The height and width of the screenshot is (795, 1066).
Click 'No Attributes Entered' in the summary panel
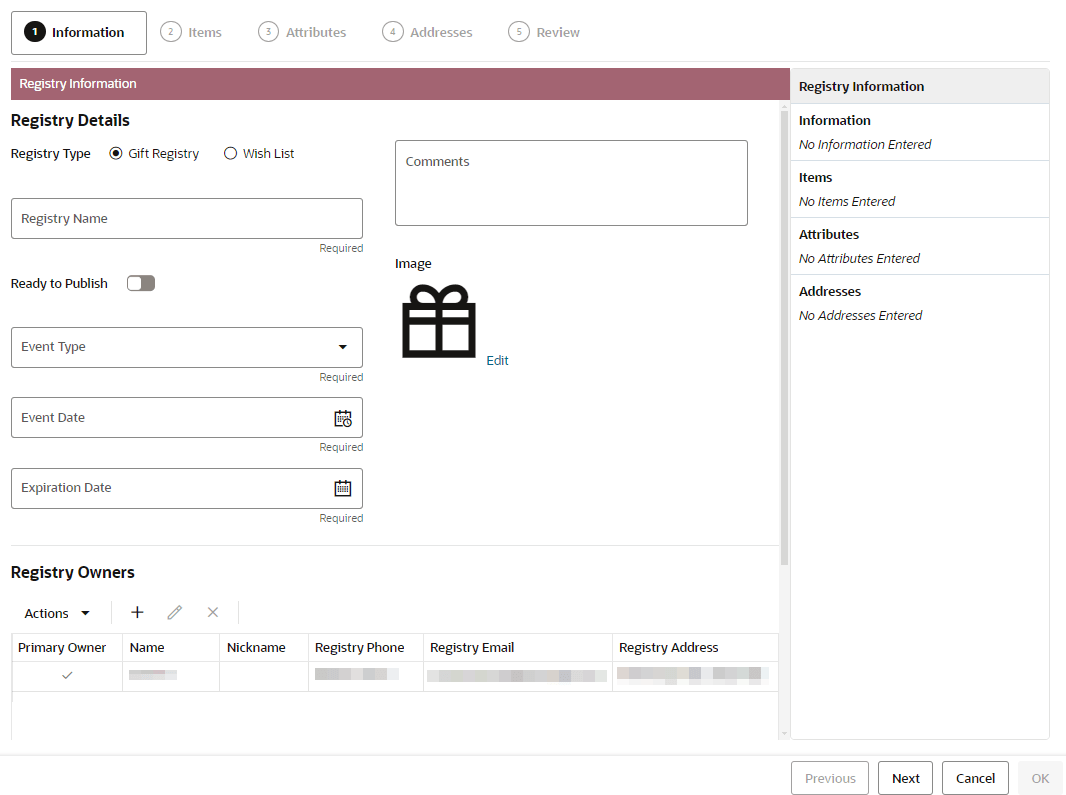(x=859, y=259)
